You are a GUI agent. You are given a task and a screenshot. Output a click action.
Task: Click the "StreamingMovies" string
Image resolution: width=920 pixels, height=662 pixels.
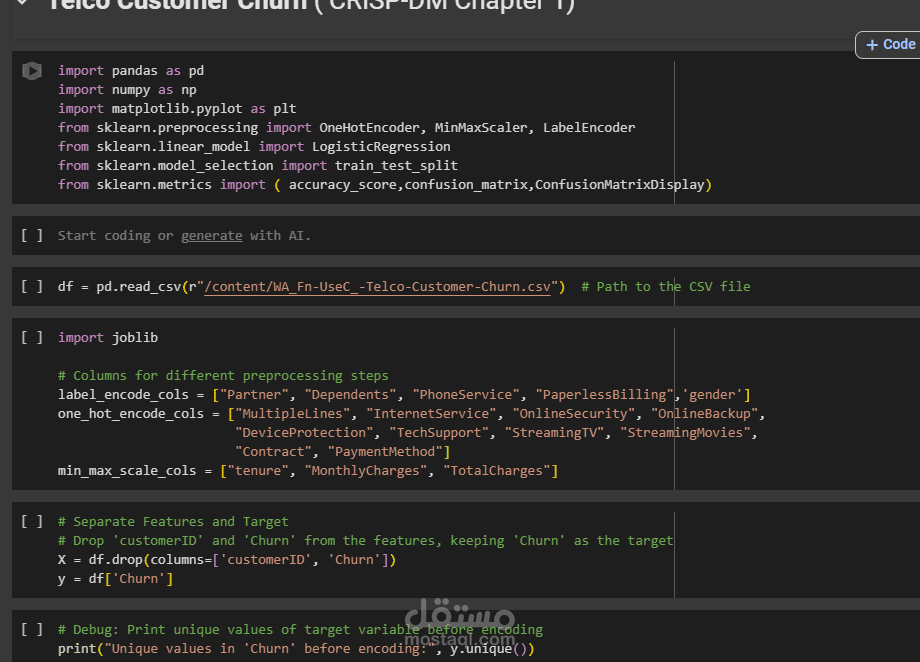[685, 433]
